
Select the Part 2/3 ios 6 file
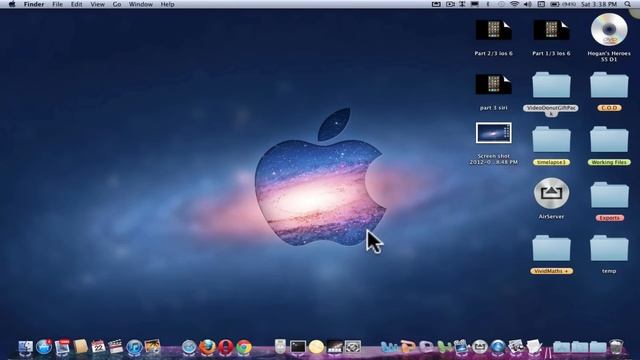point(493,38)
